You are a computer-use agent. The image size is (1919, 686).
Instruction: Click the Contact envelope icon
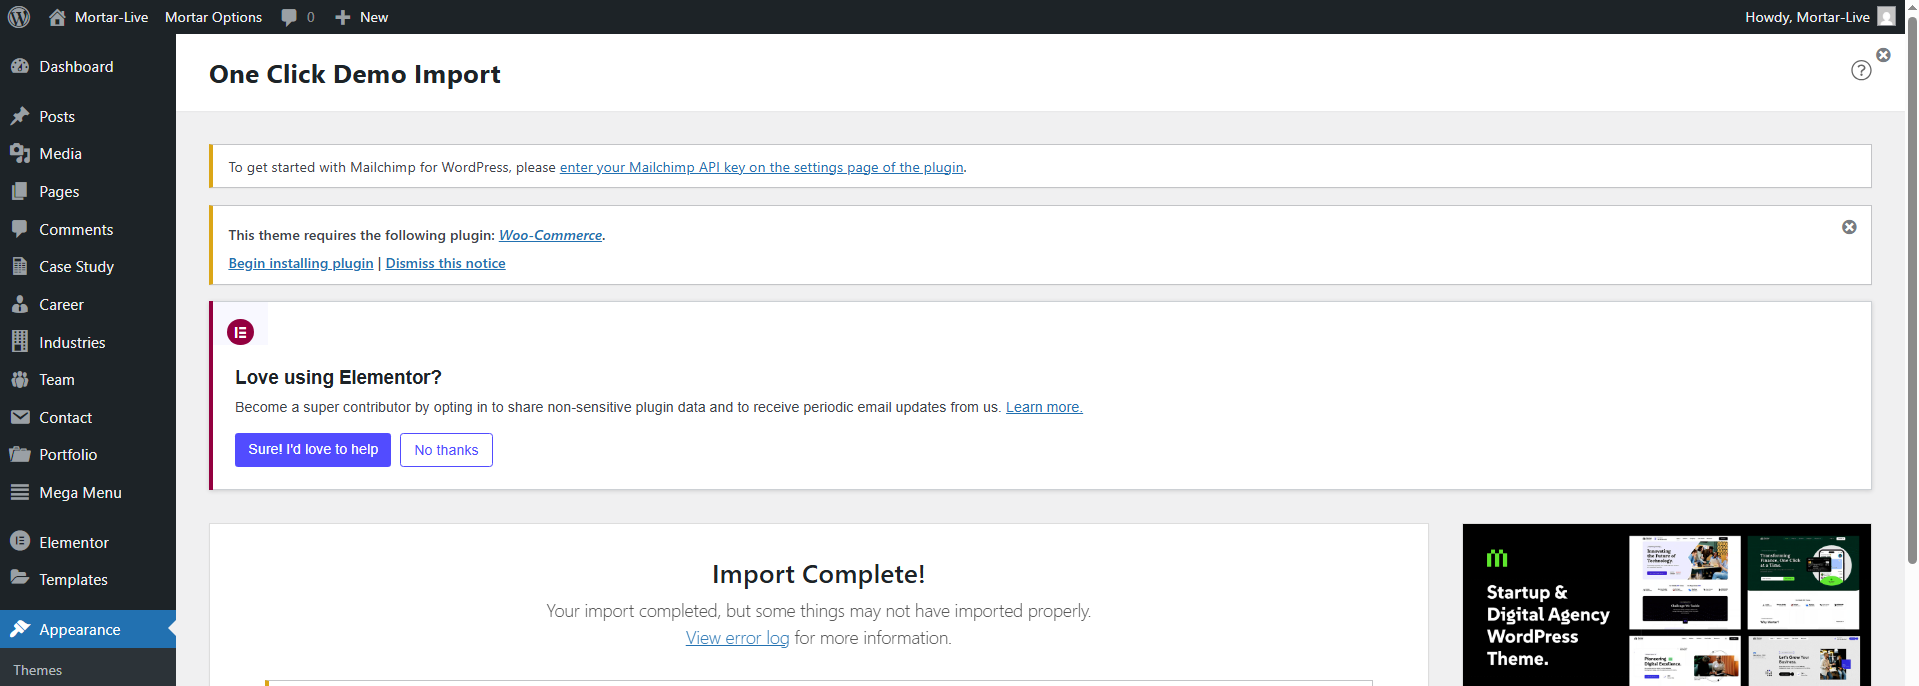(x=20, y=417)
